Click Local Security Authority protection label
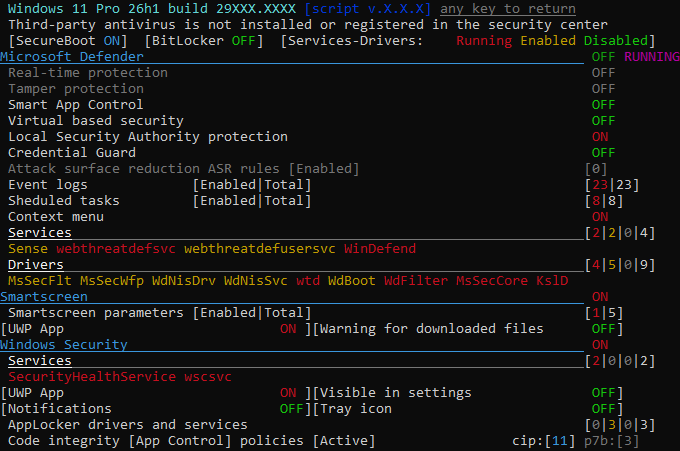 [x=148, y=137]
